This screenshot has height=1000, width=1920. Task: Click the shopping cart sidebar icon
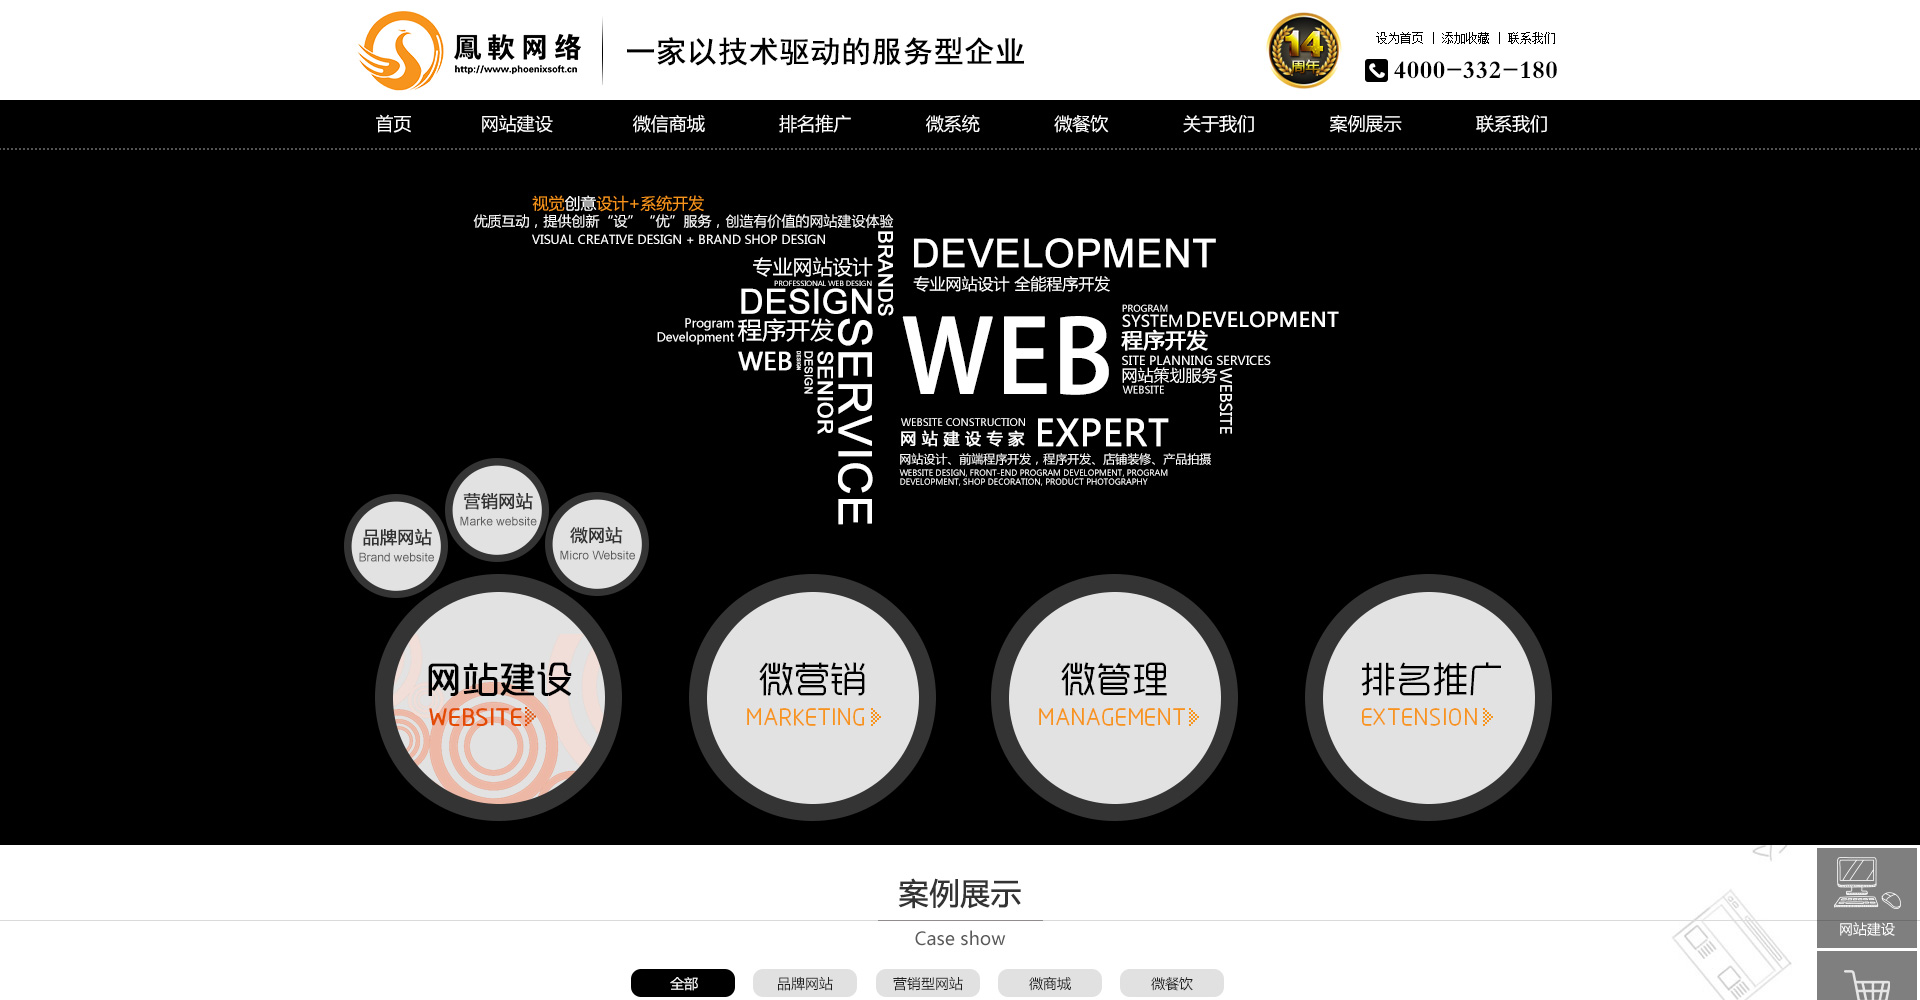pos(1866,982)
